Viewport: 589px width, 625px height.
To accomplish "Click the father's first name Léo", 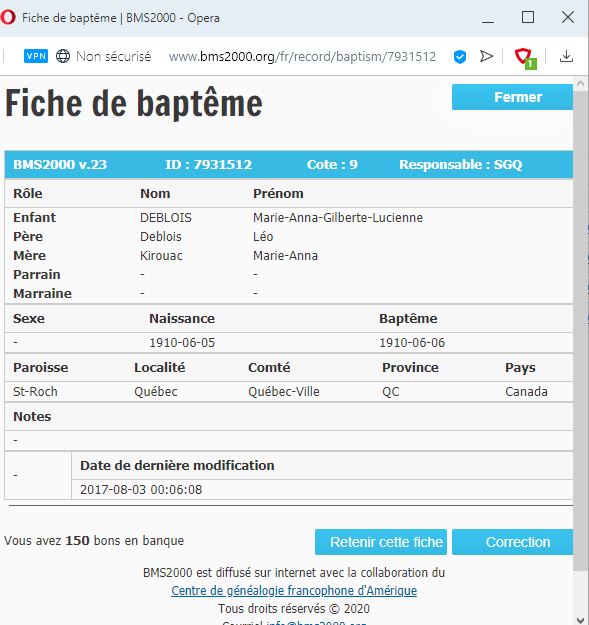I will 263,236.
